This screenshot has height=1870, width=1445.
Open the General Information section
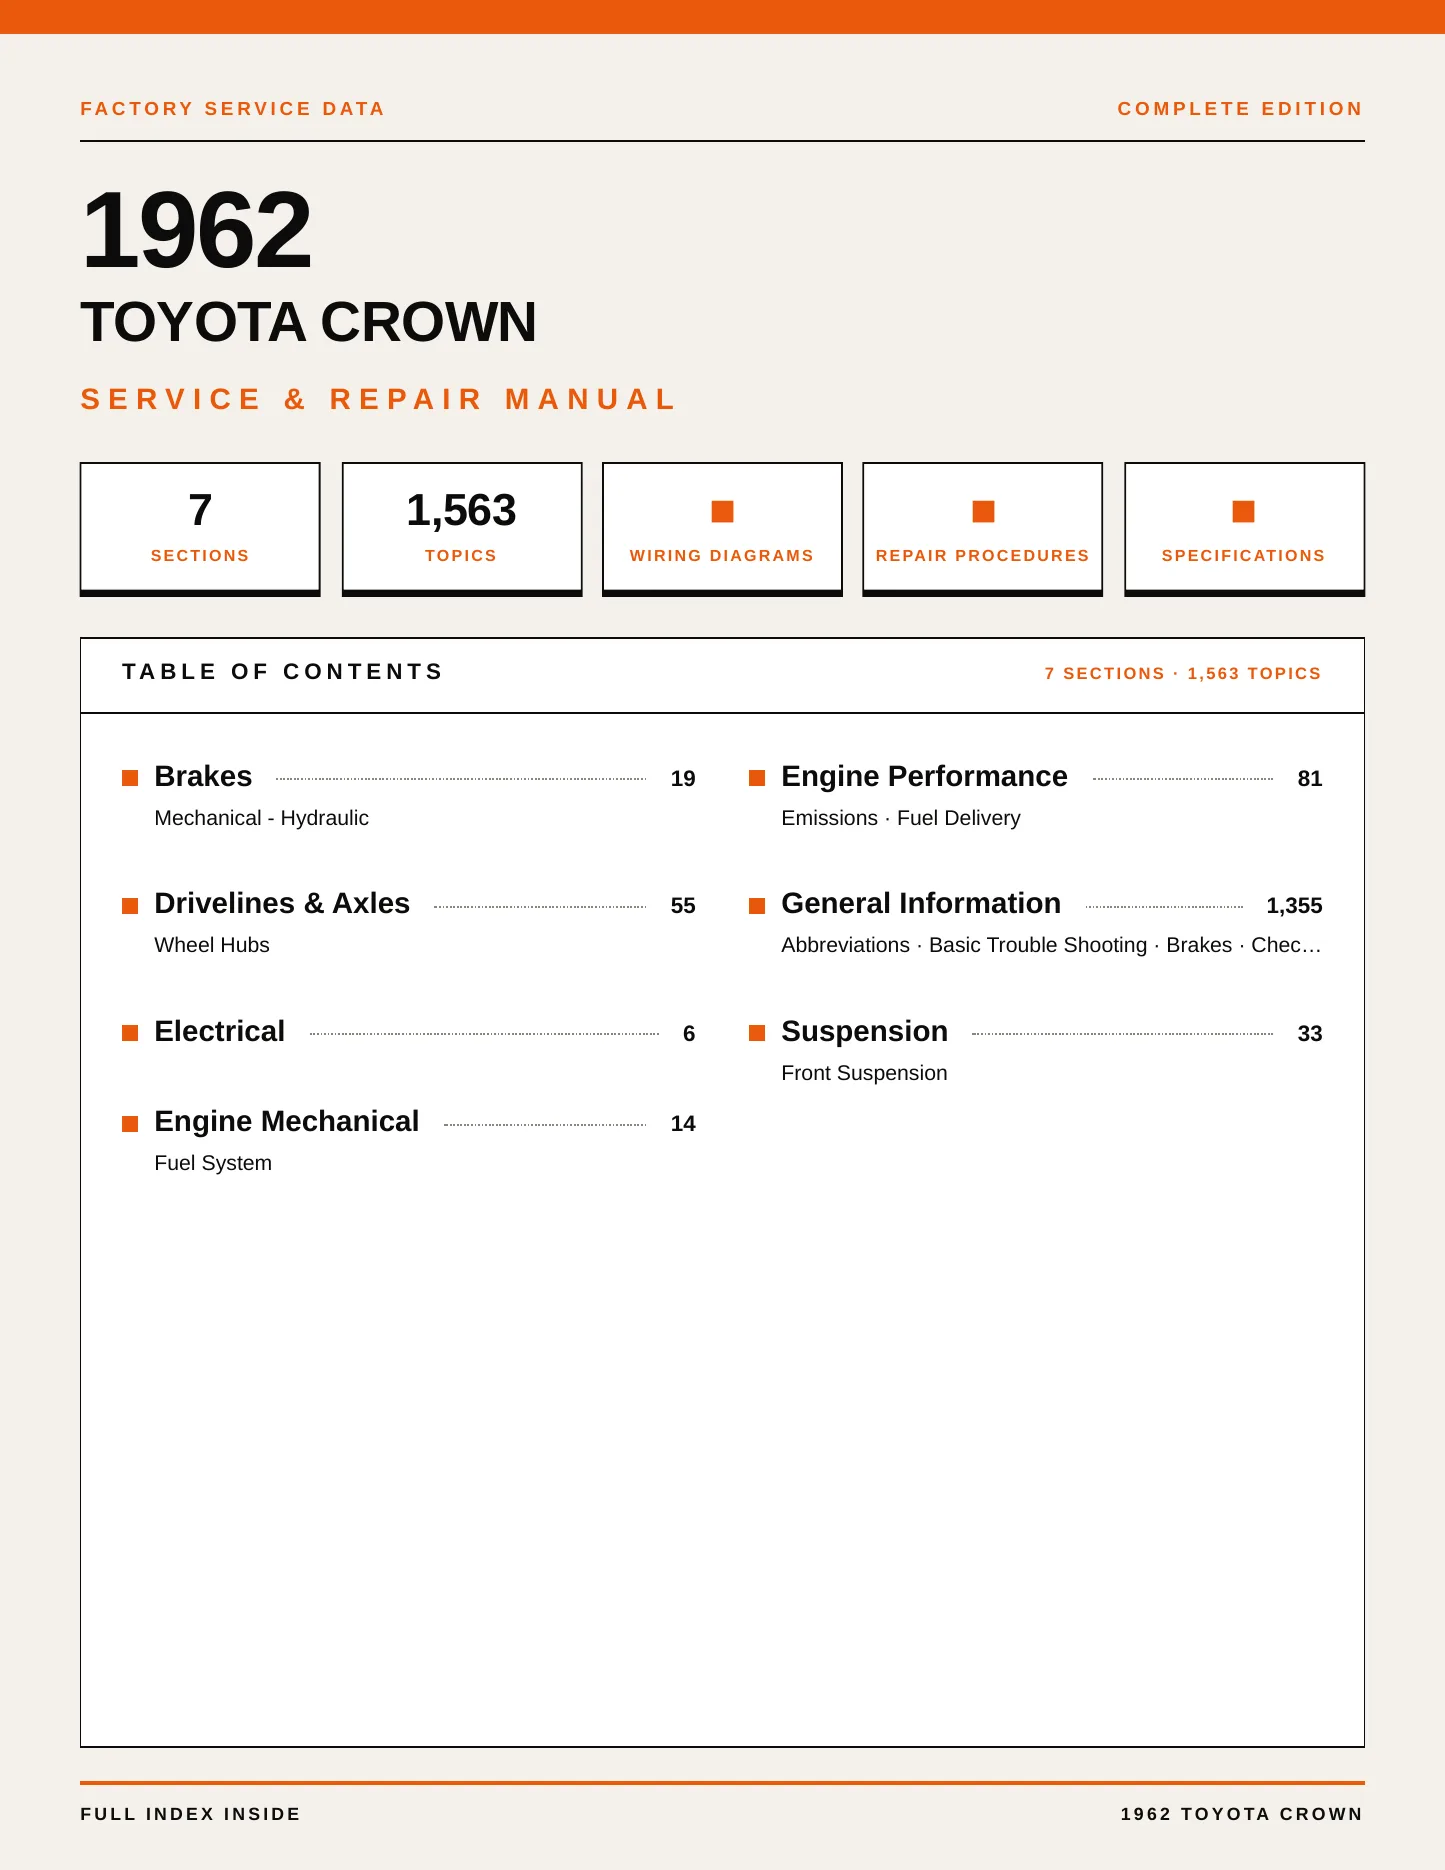(x=921, y=904)
